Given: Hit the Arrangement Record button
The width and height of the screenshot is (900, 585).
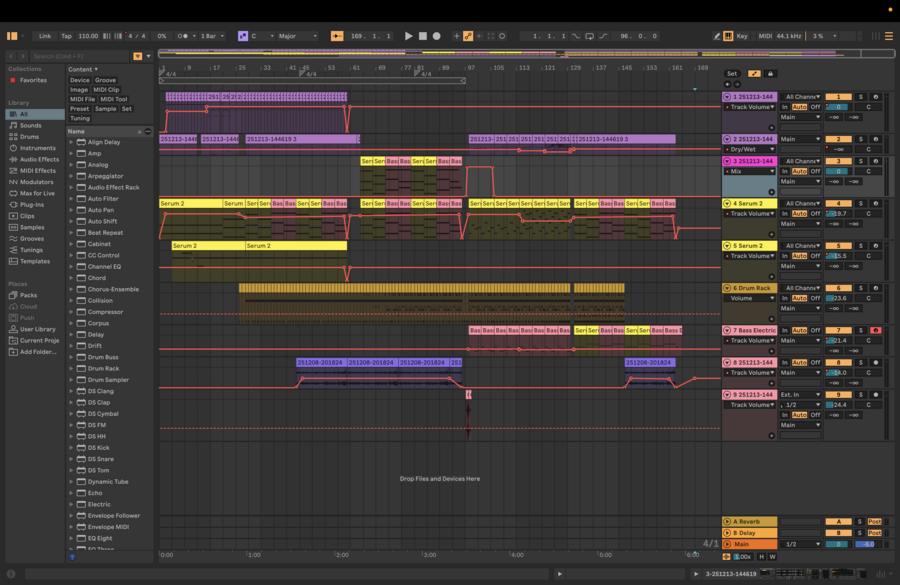Looking at the screenshot, I should coord(436,36).
